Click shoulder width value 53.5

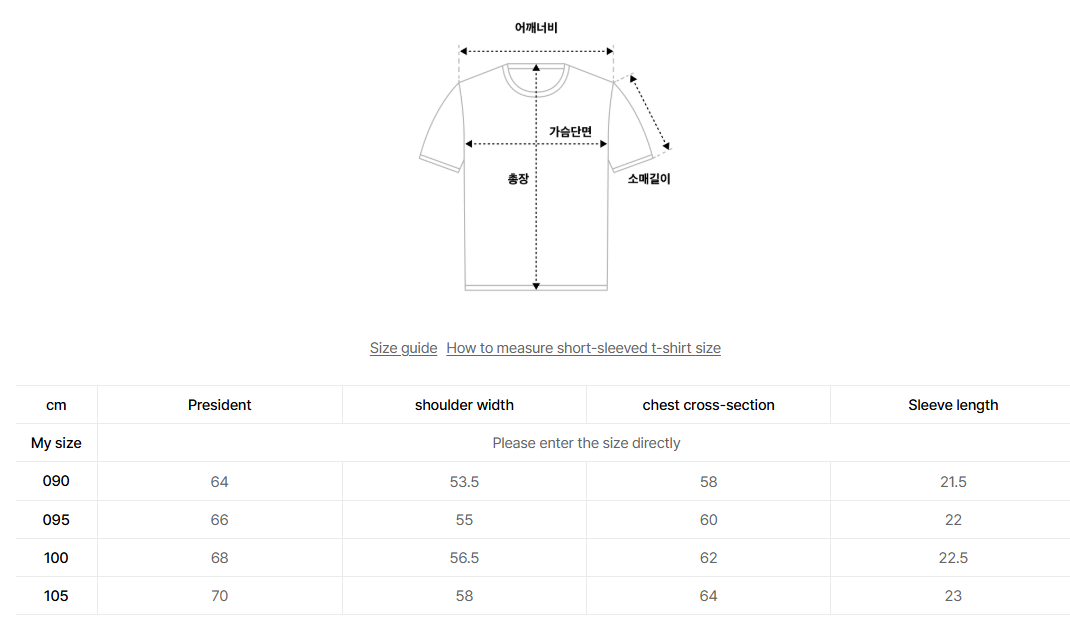464,482
